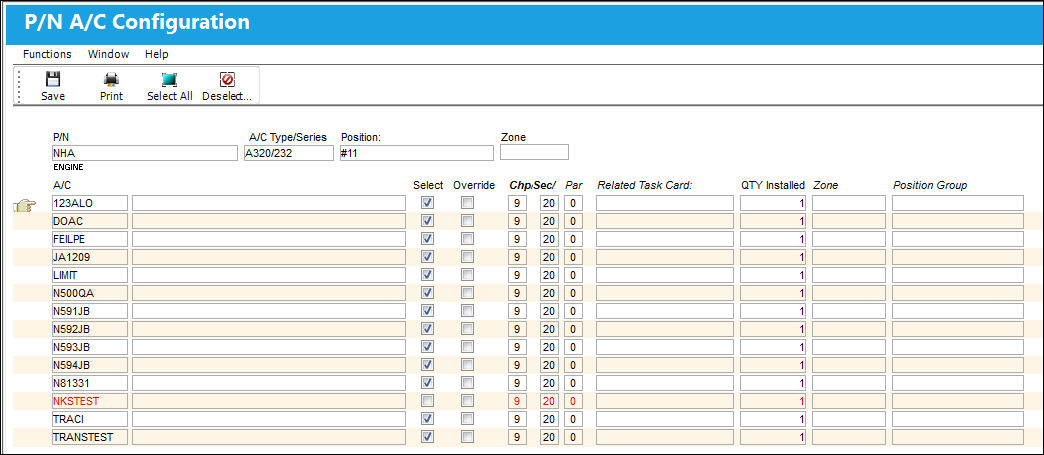The height and width of the screenshot is (455, 1044).
Task: Click the P/N field containing NHA
Action: pos(144,153)
